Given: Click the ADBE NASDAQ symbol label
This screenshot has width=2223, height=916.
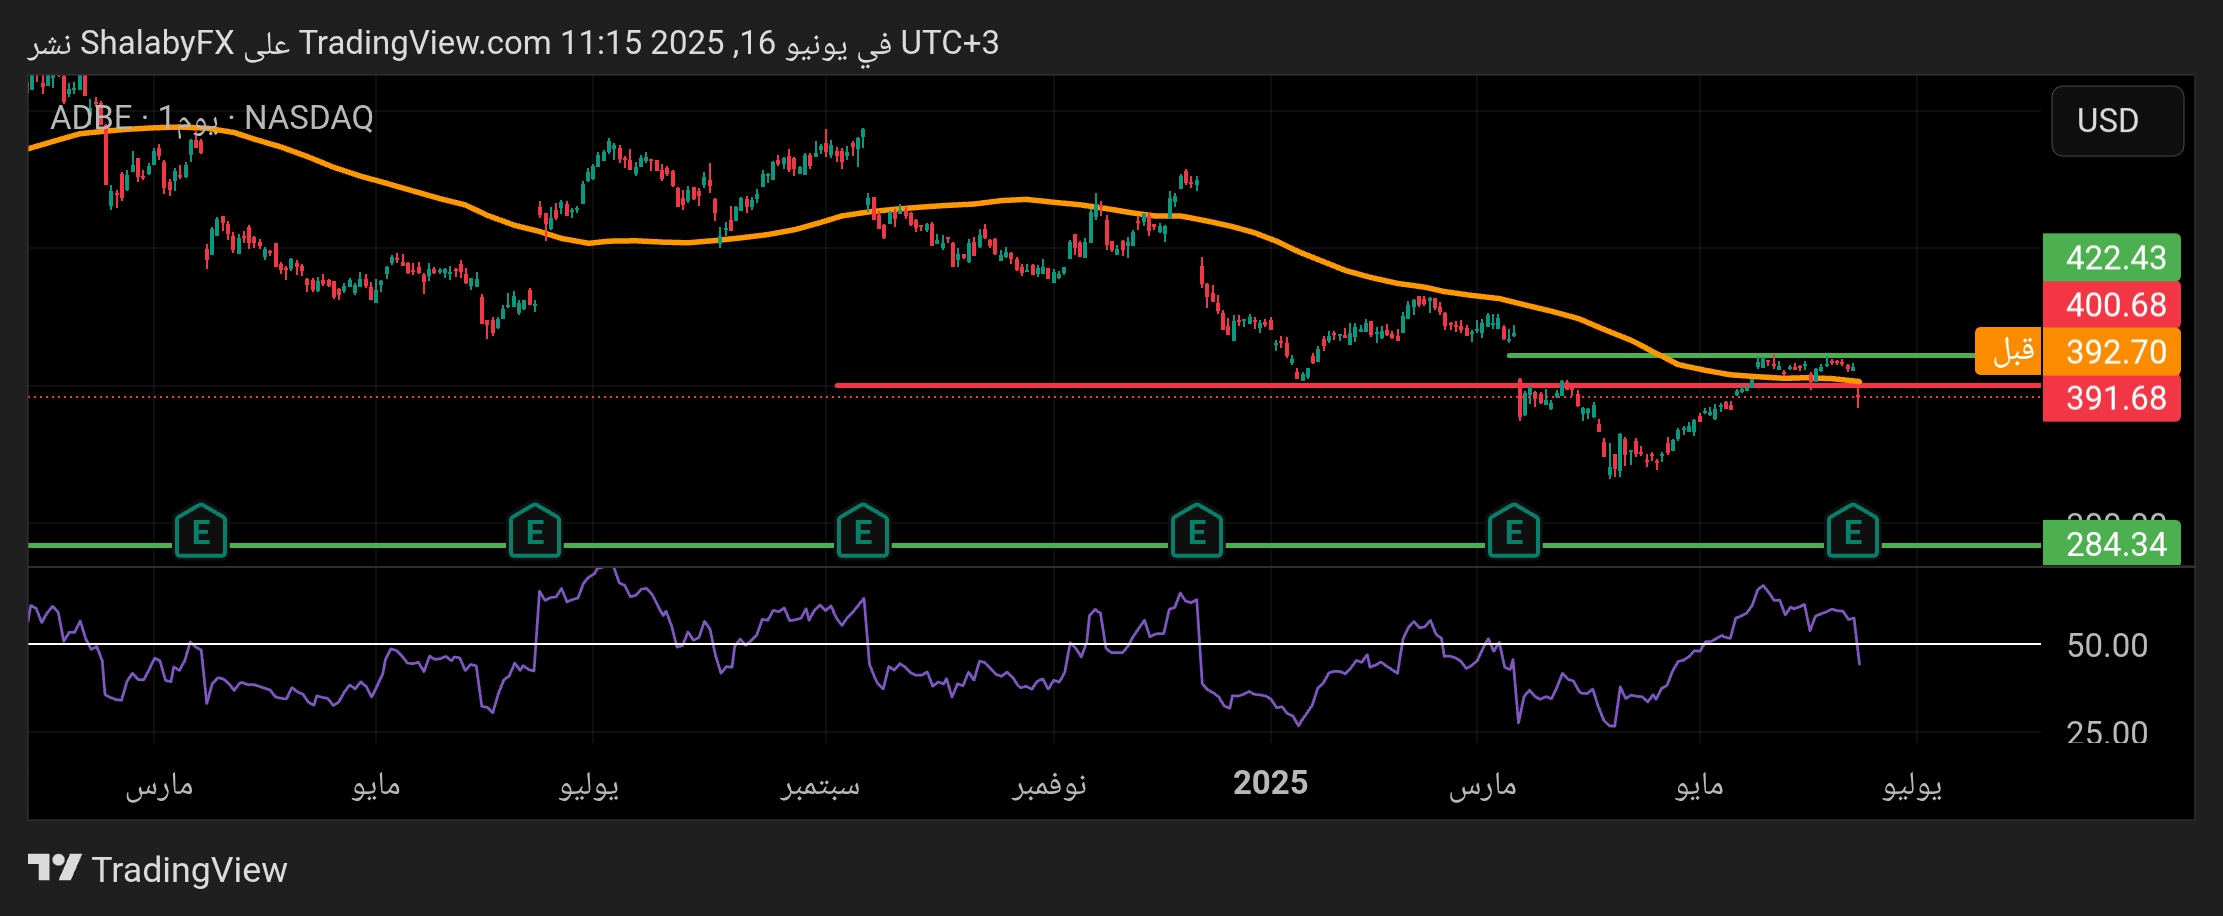Looking at the screenshot, I should pyautogui.click(x=212, y=118).
